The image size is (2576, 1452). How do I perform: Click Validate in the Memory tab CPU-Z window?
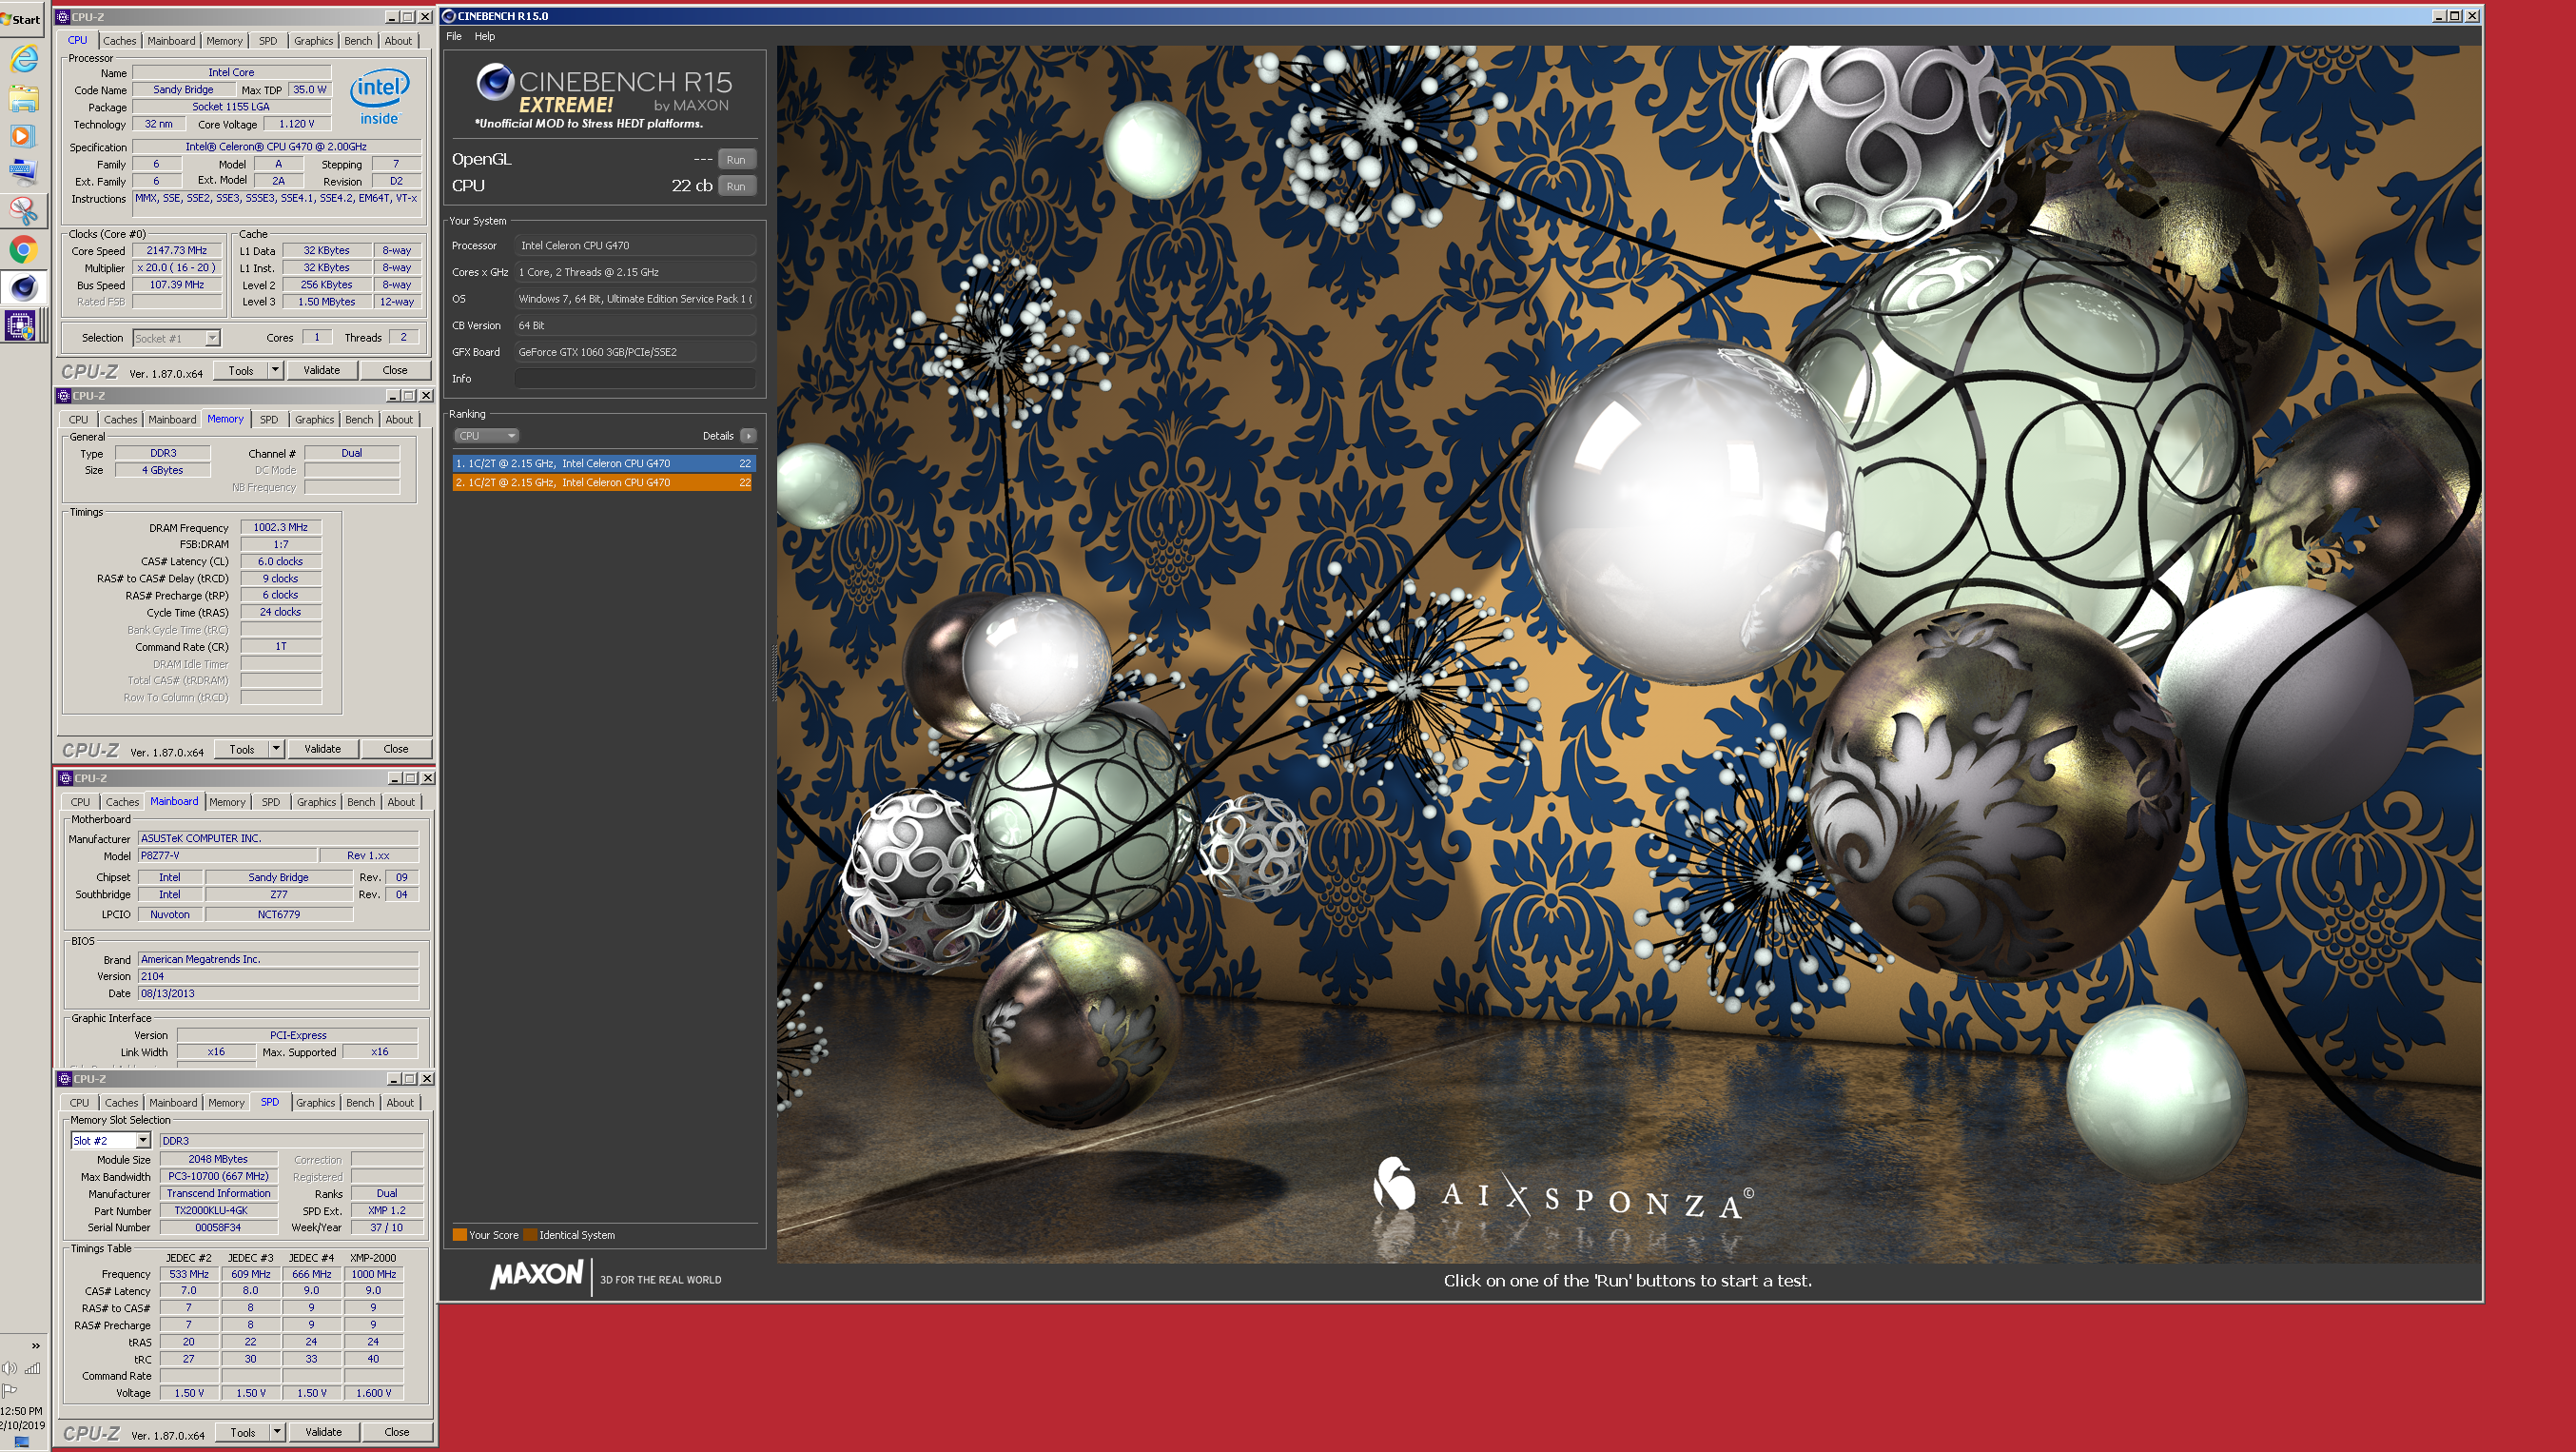pyautogui.click(x=322, y=749)
